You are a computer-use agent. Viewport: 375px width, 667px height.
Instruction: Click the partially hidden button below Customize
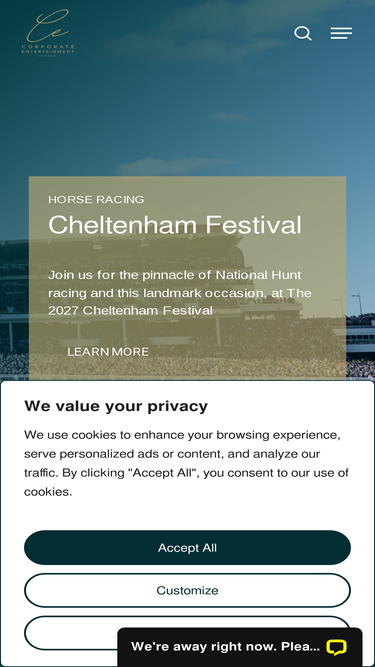tap(71, 633)
